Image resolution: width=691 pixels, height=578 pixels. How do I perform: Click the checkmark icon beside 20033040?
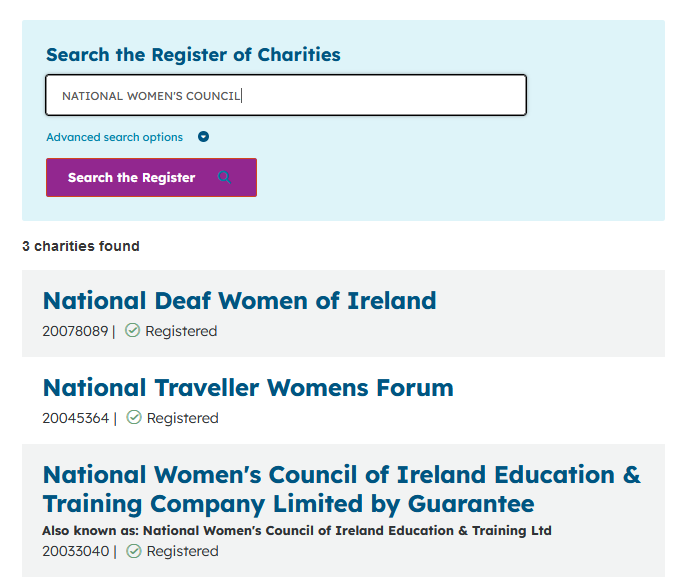point(134,551)
